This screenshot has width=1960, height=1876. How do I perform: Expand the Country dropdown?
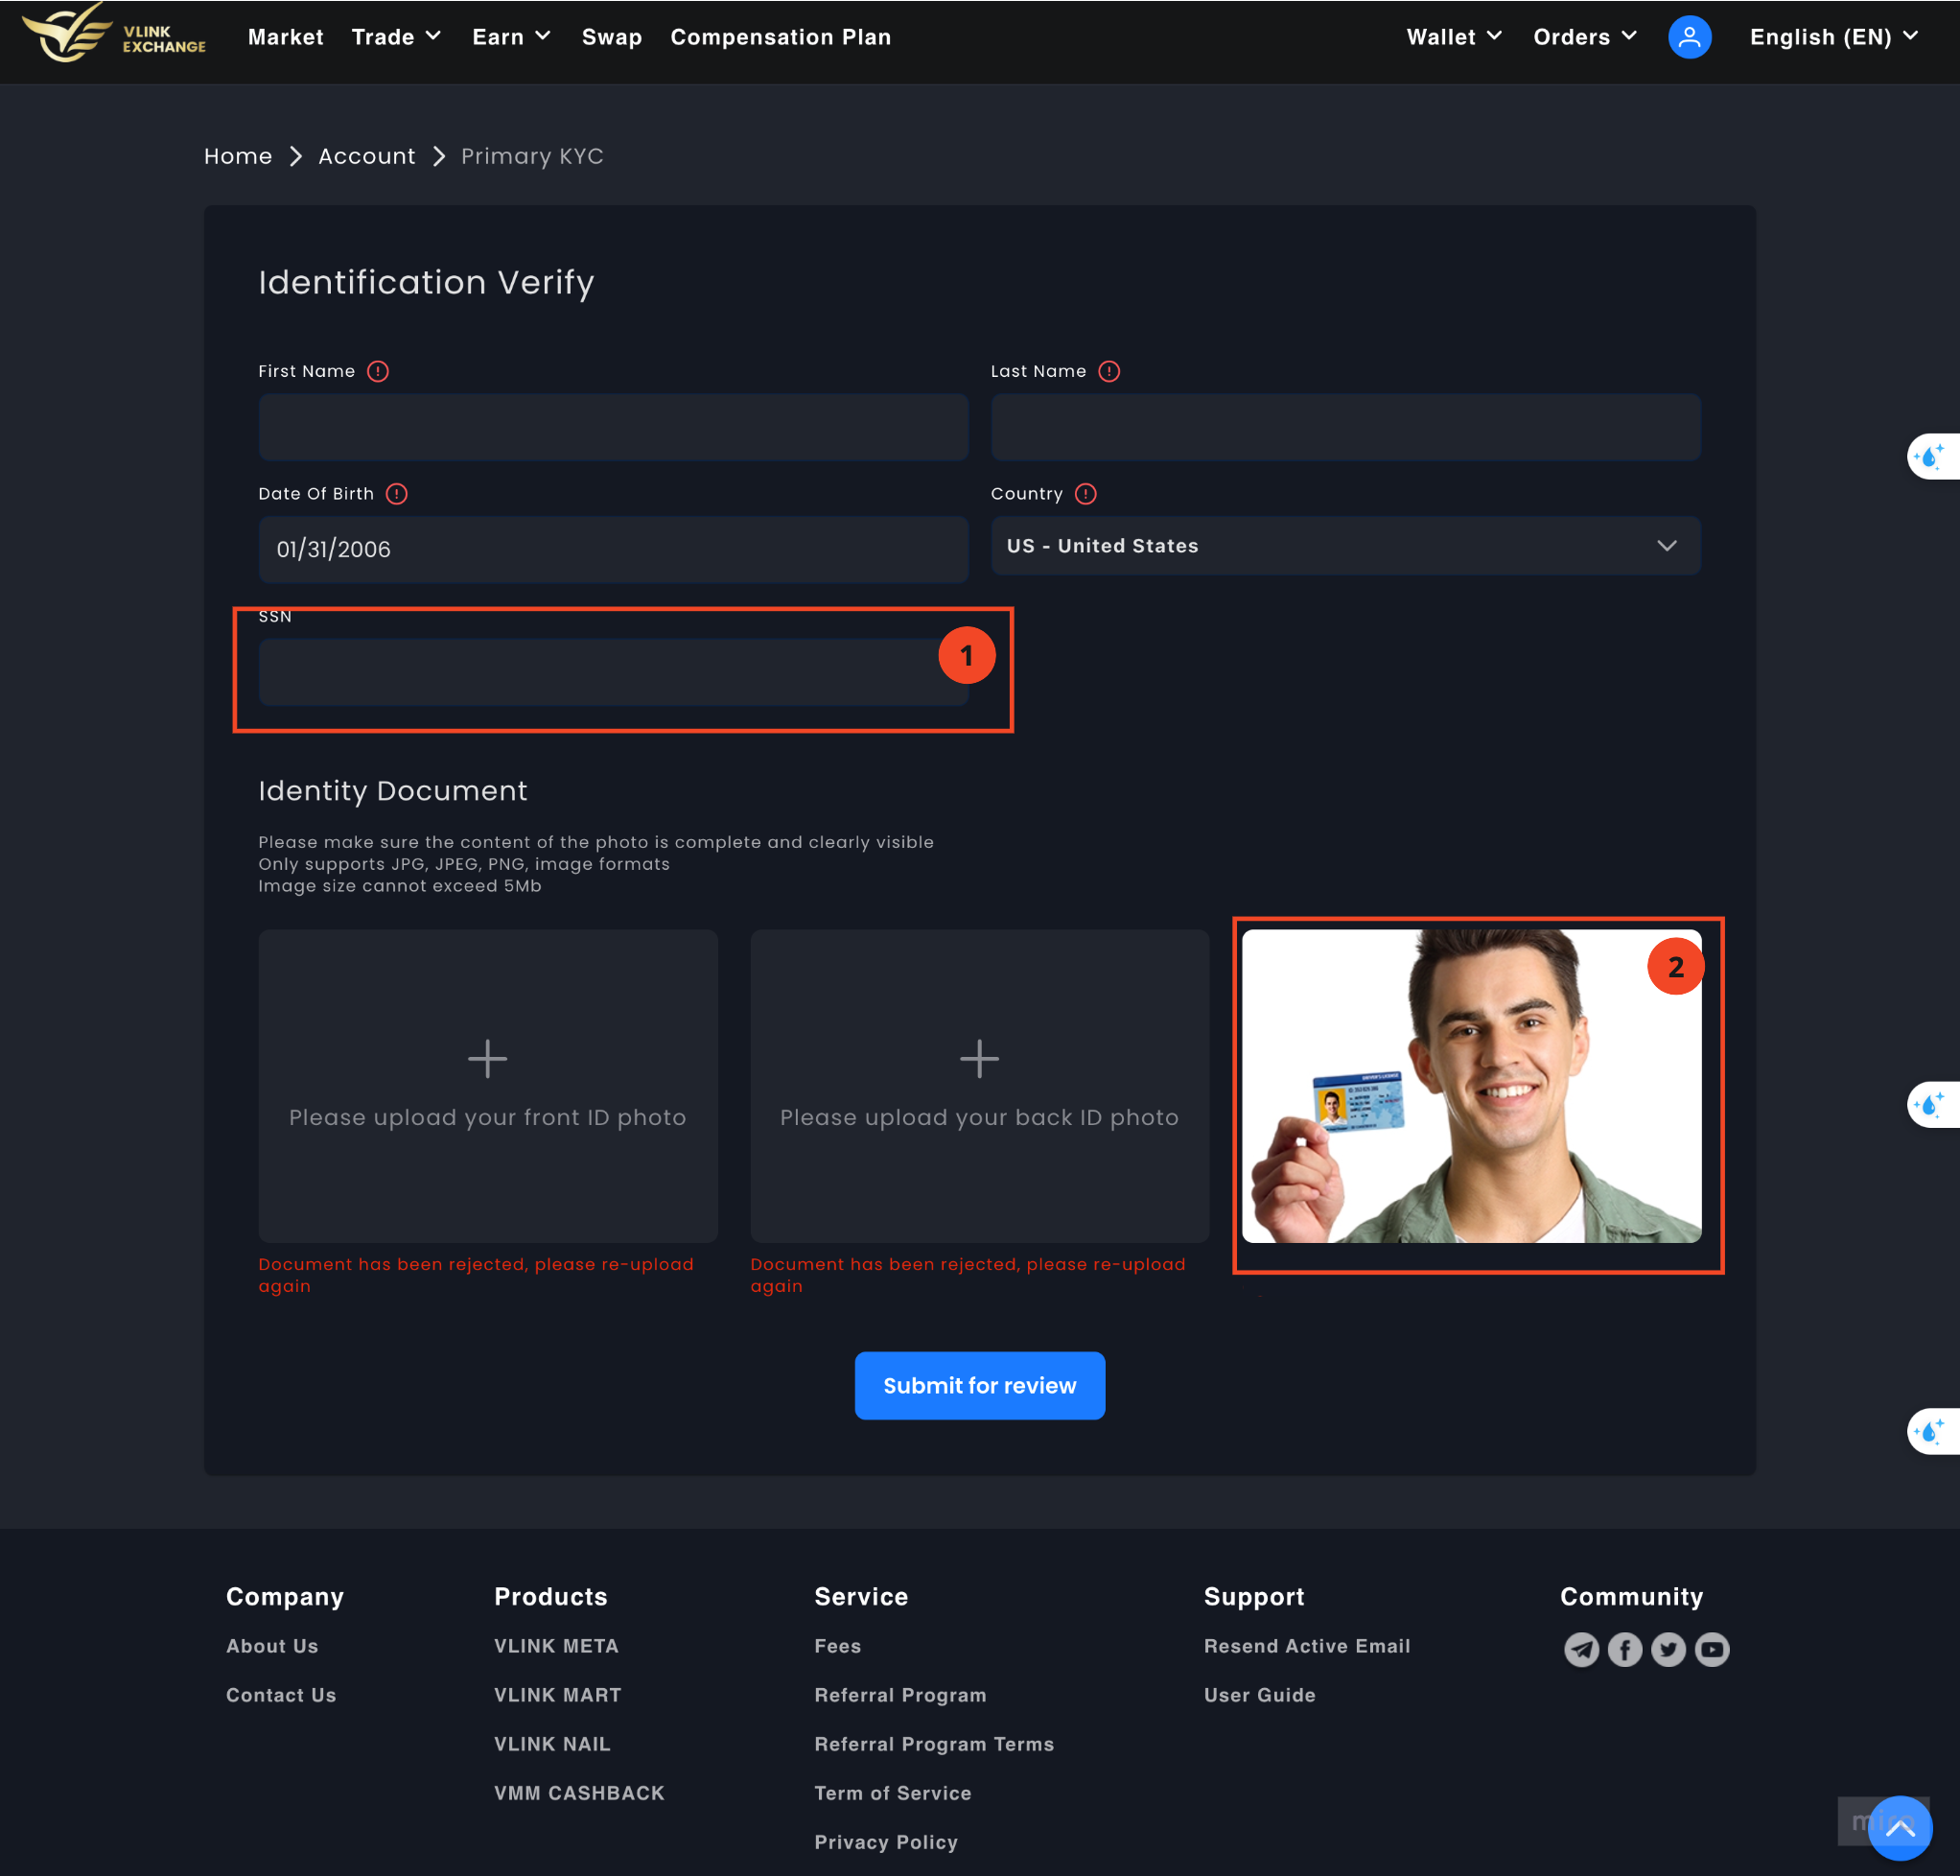tap(1345, 546)
